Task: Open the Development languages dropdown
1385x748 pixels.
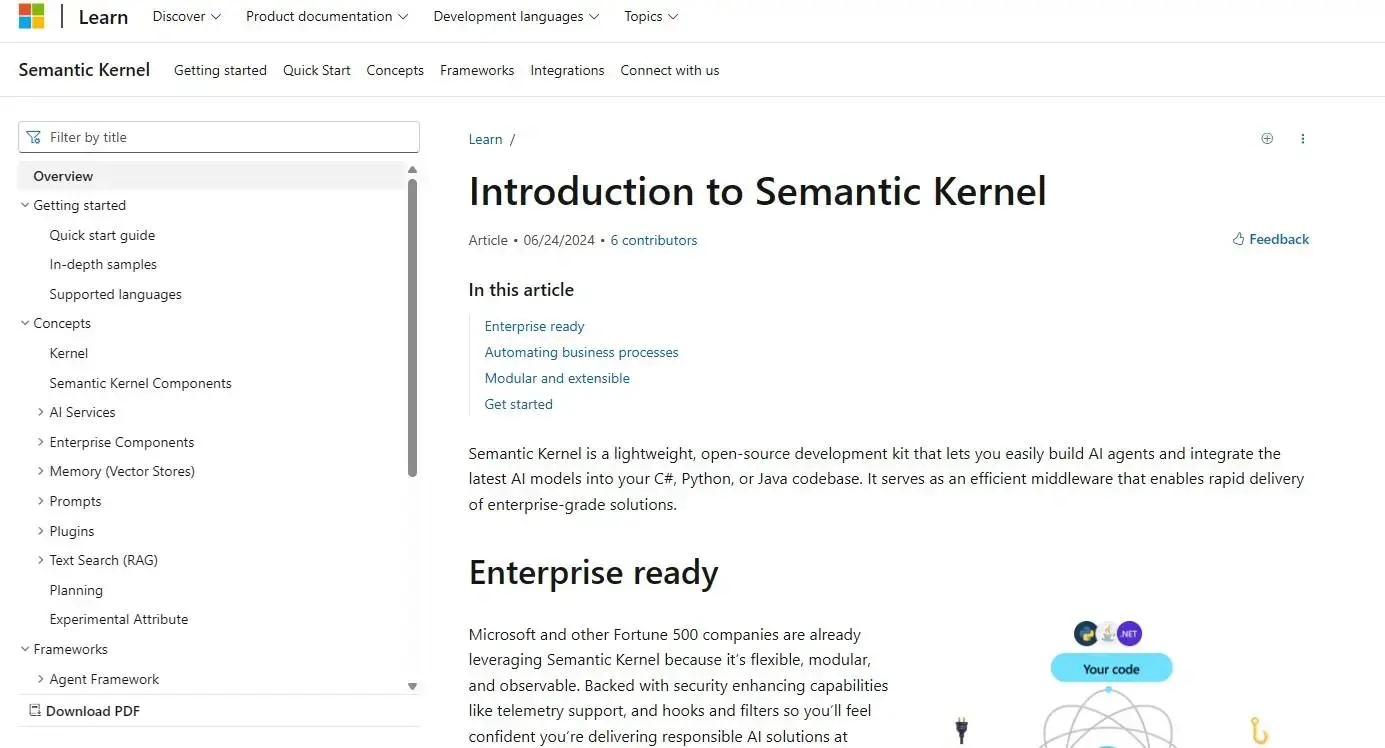Action: 516,16
